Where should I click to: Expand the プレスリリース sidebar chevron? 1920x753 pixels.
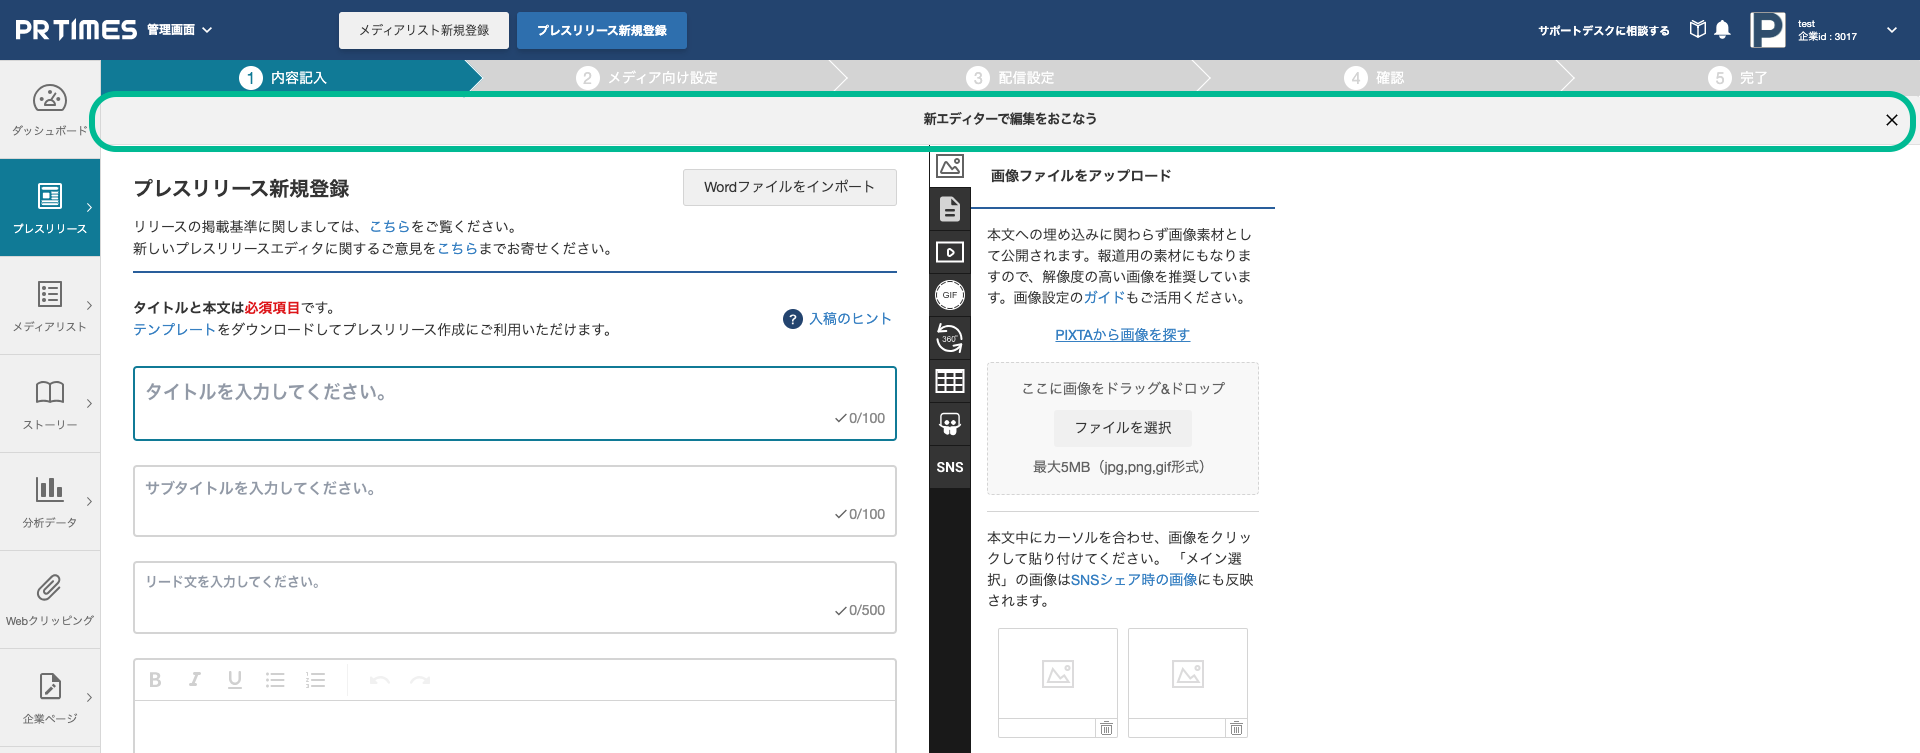tap(89, 208)
